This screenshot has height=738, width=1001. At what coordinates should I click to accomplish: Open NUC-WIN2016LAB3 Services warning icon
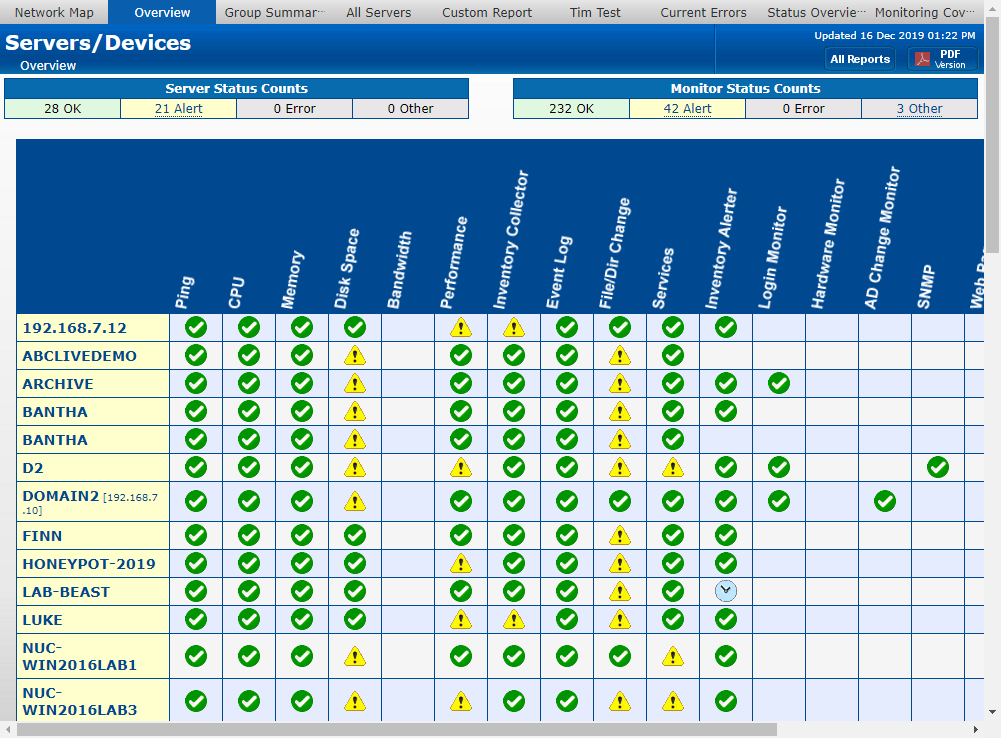click(x=672, y=702)
